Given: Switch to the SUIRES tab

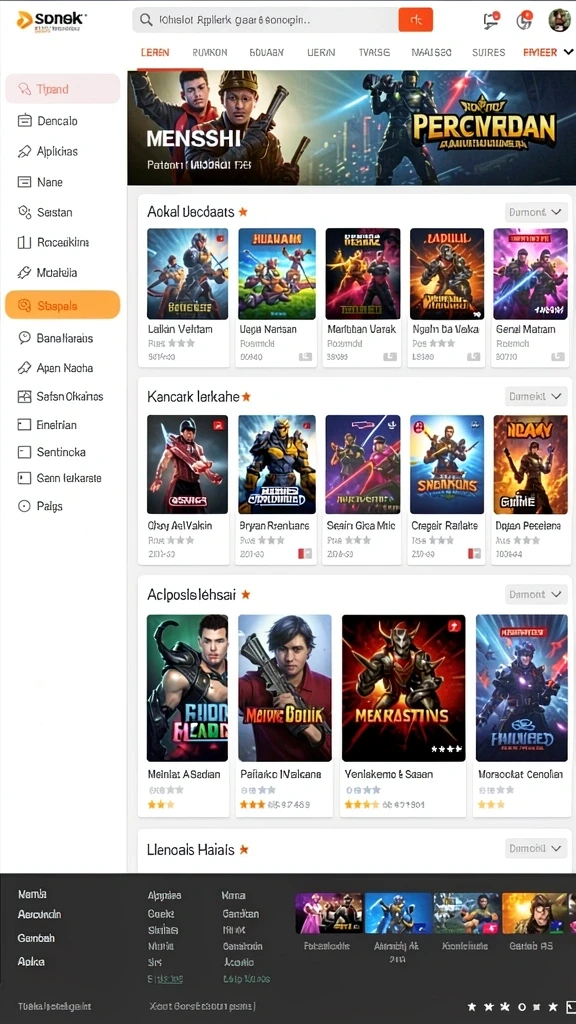Looking at the screenshot, I should pos(488,52).
